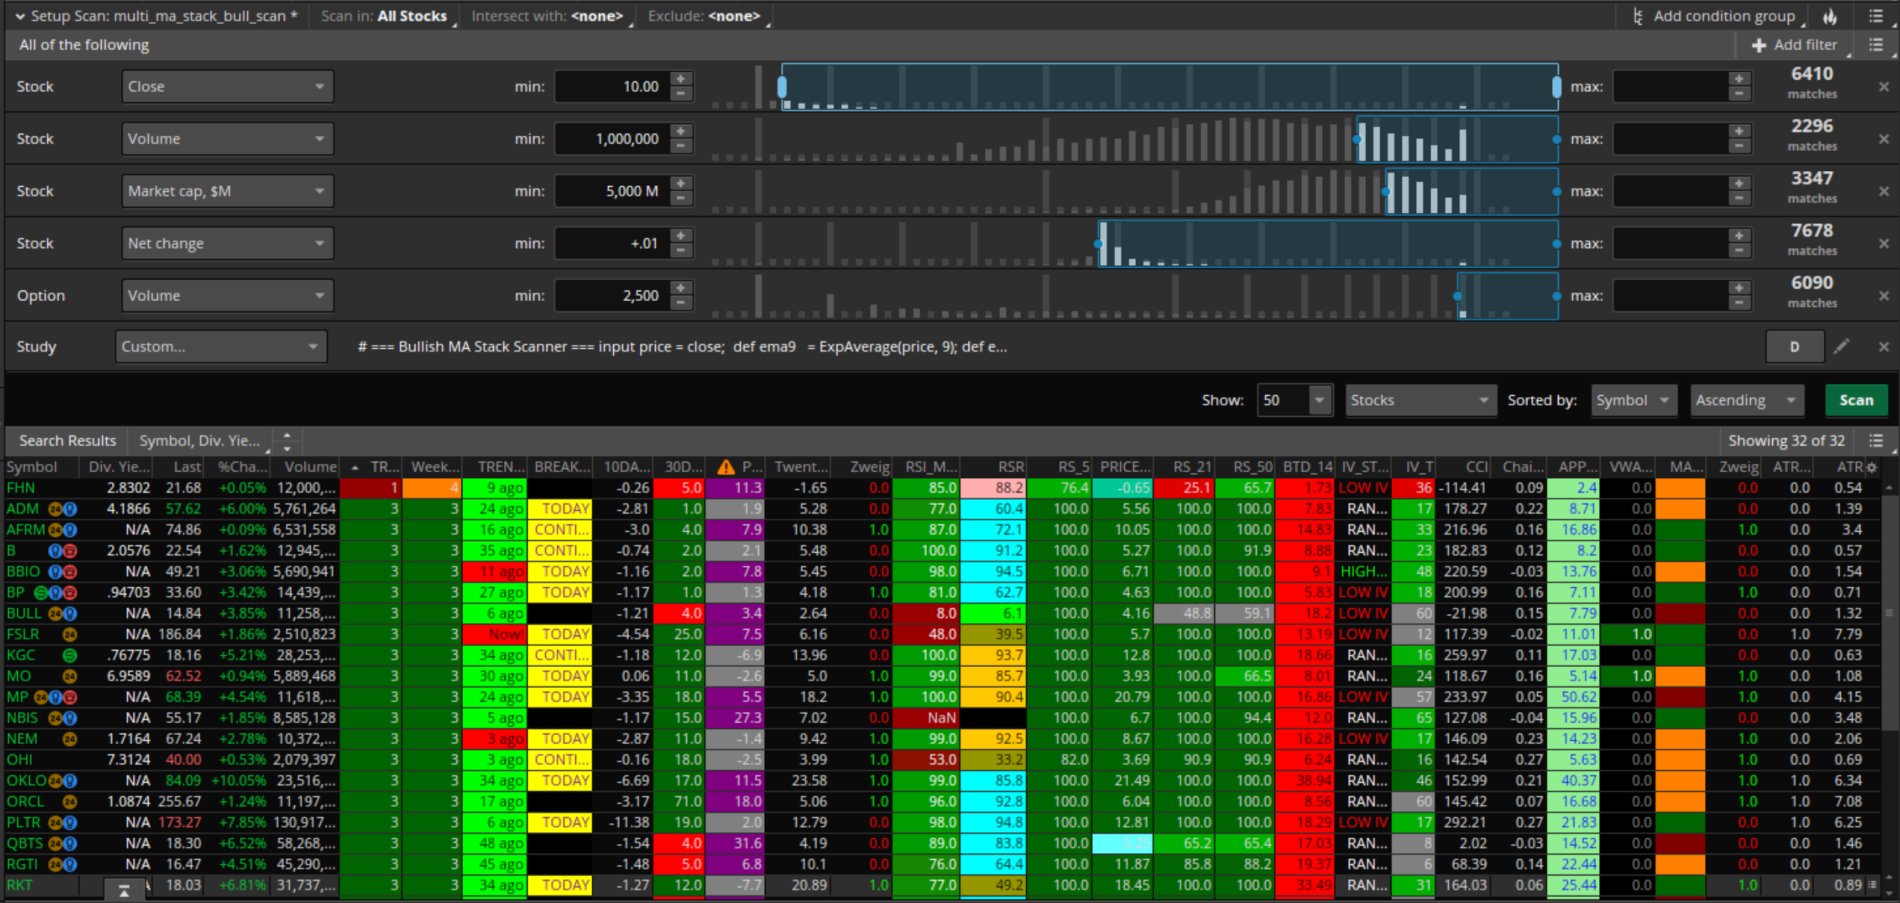Remove the Option Volume filter row
The width and height of the screenshot is (1900, 903).
(x=1883, y=295)
